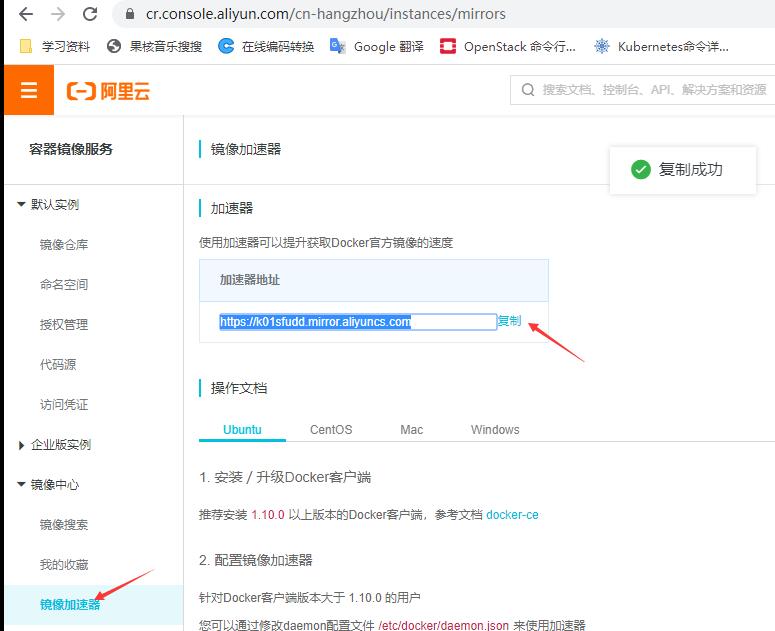Open the OpenStack 命令行 bookmark
The image size is (775, 631).
coord(508,46)
